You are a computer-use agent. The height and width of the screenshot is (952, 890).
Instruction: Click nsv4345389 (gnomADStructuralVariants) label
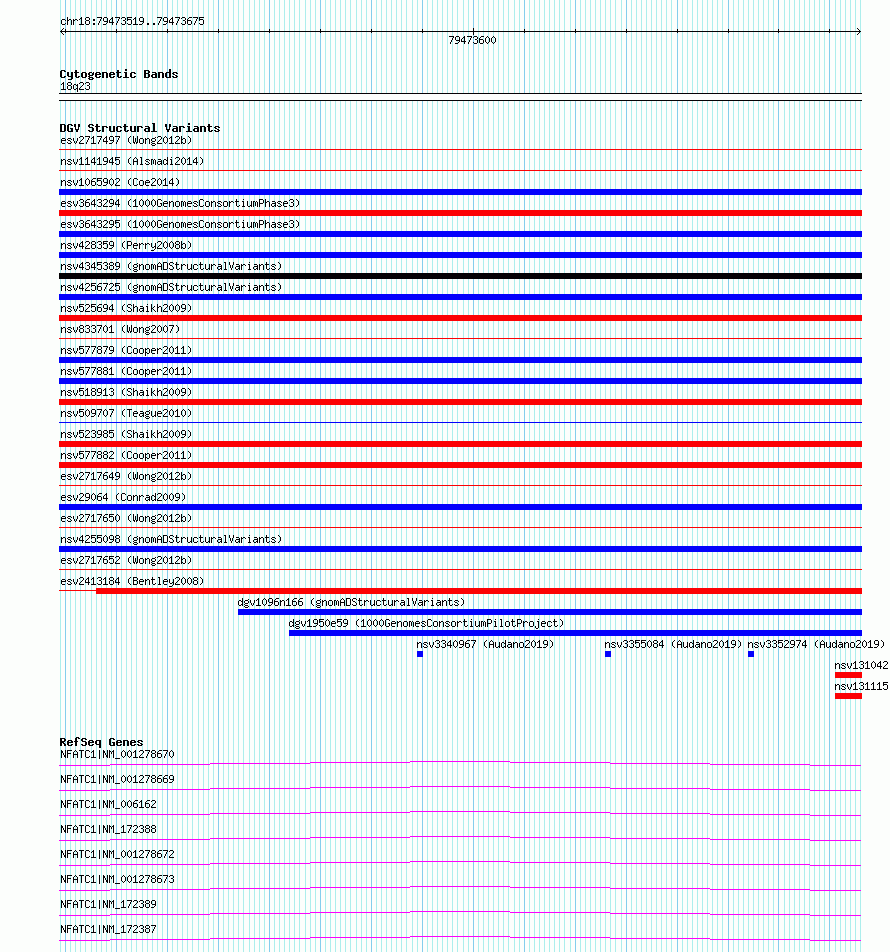(171, 267)
